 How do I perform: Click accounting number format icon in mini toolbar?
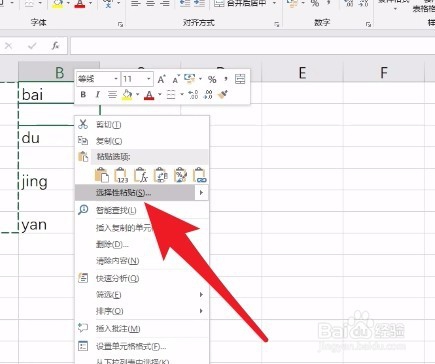[190, 79]
